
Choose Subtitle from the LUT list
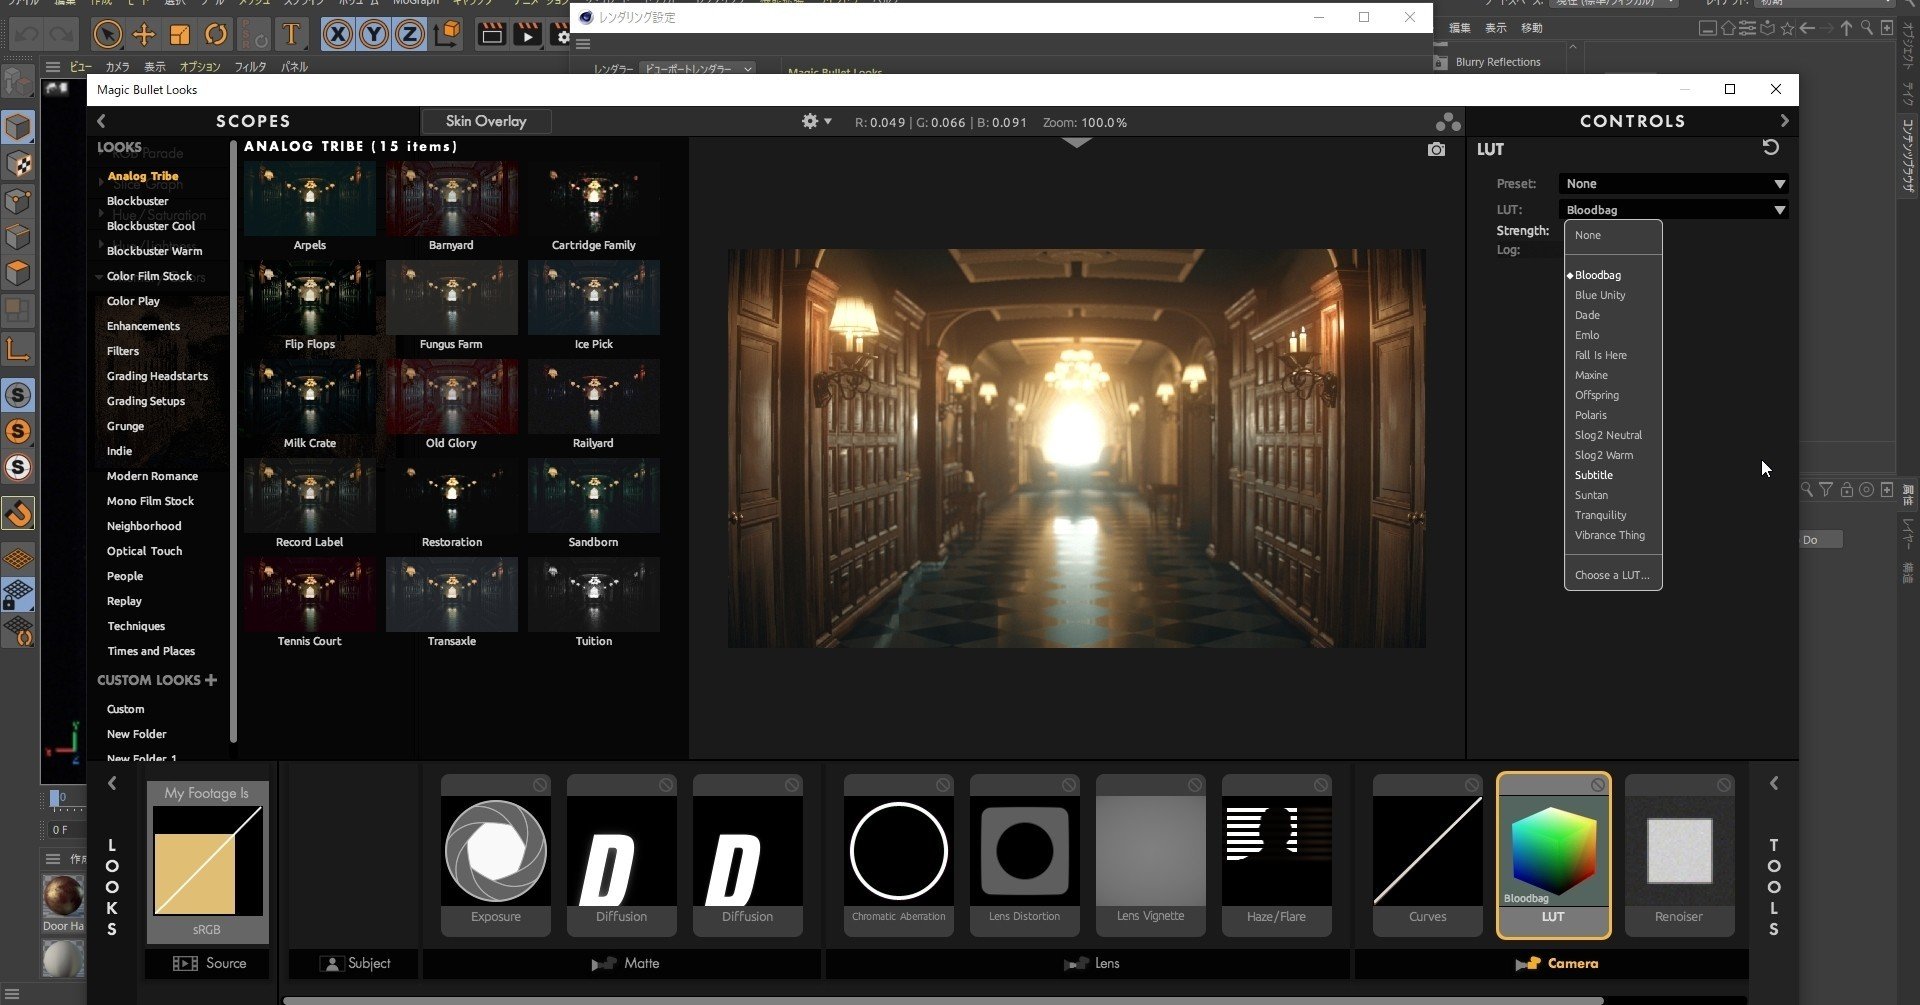click(x=1594, y=475)
